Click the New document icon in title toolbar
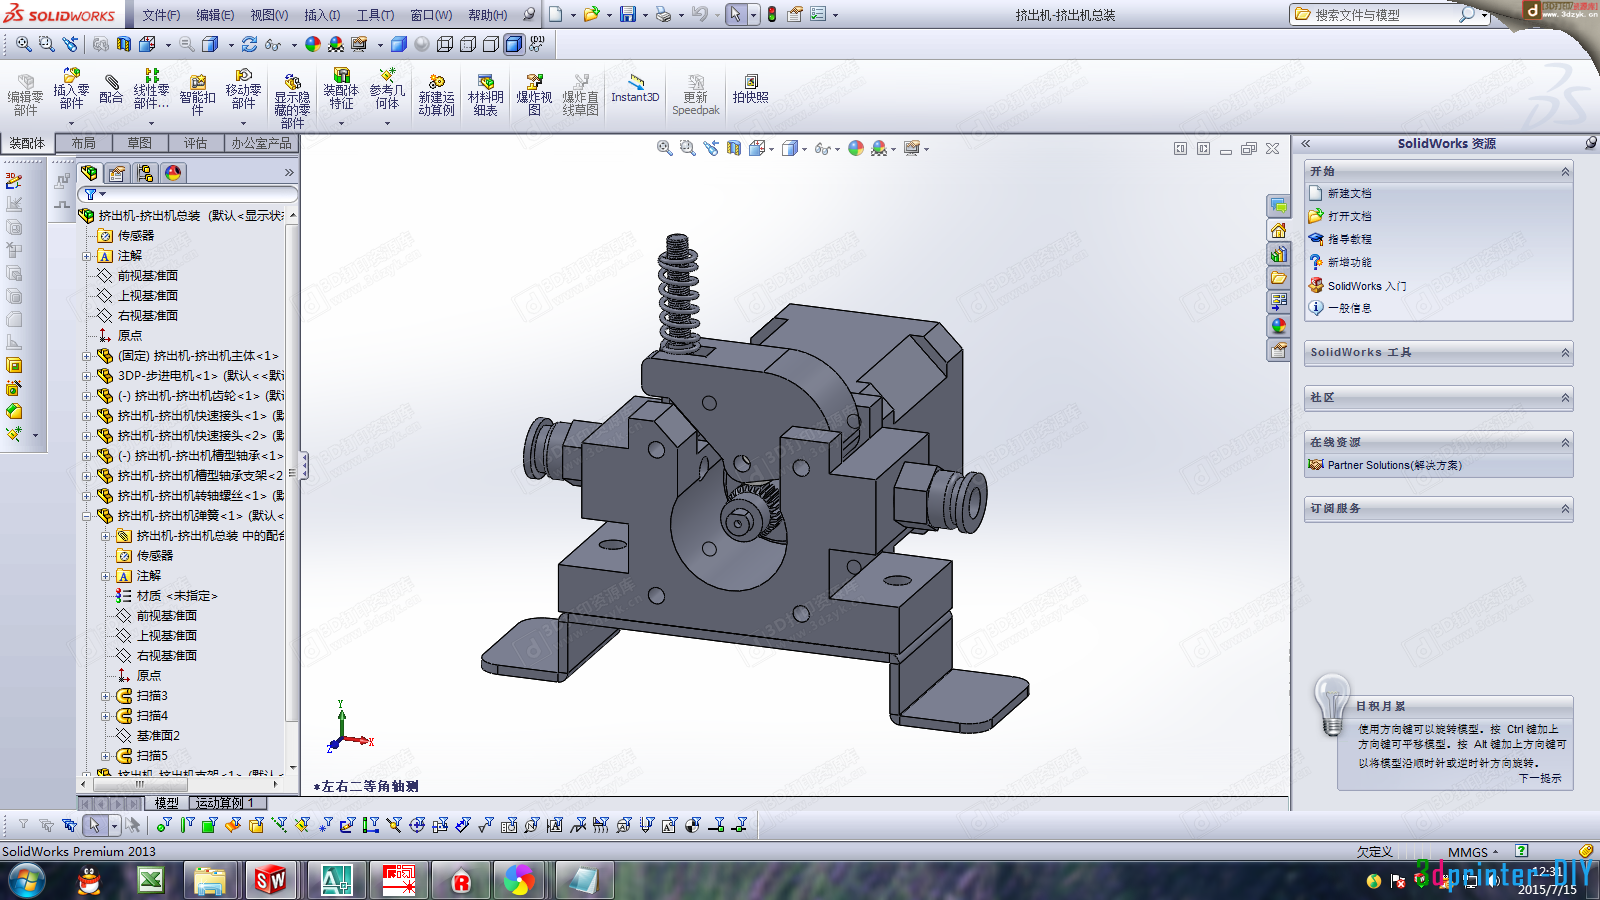 click(x=556, y=14)
